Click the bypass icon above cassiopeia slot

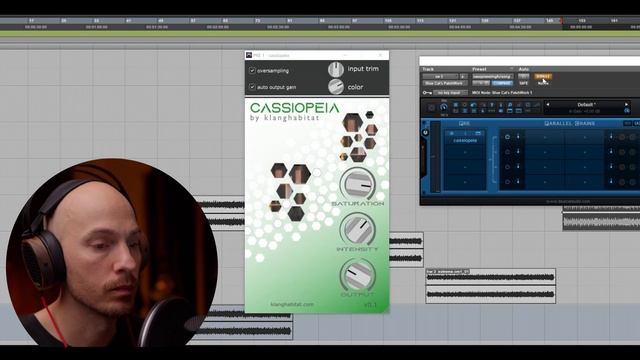coord(452,133)
